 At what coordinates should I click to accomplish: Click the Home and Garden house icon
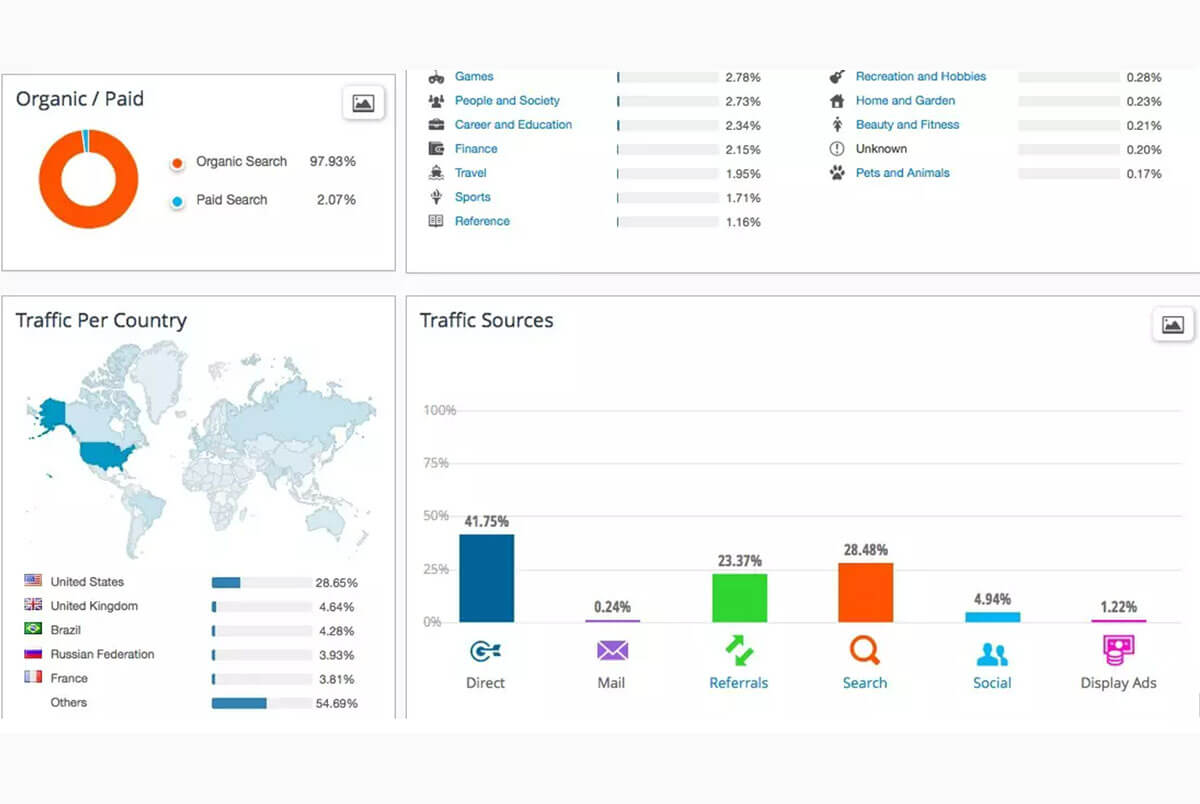coord(838,101)
